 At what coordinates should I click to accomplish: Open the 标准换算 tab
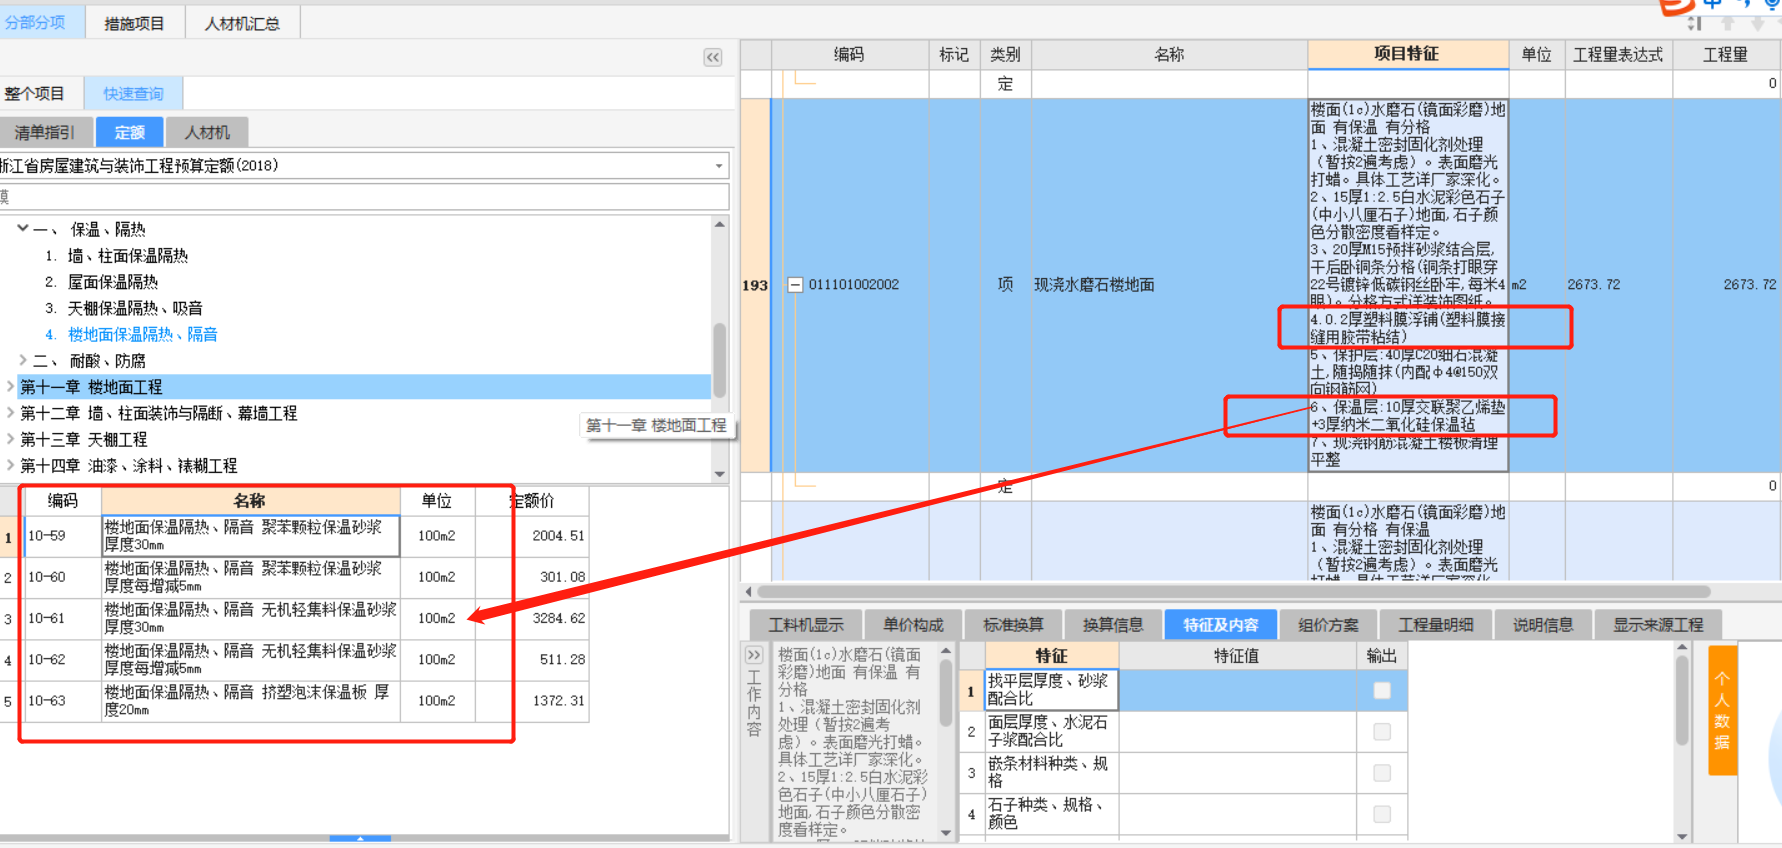pos(1013,625)
